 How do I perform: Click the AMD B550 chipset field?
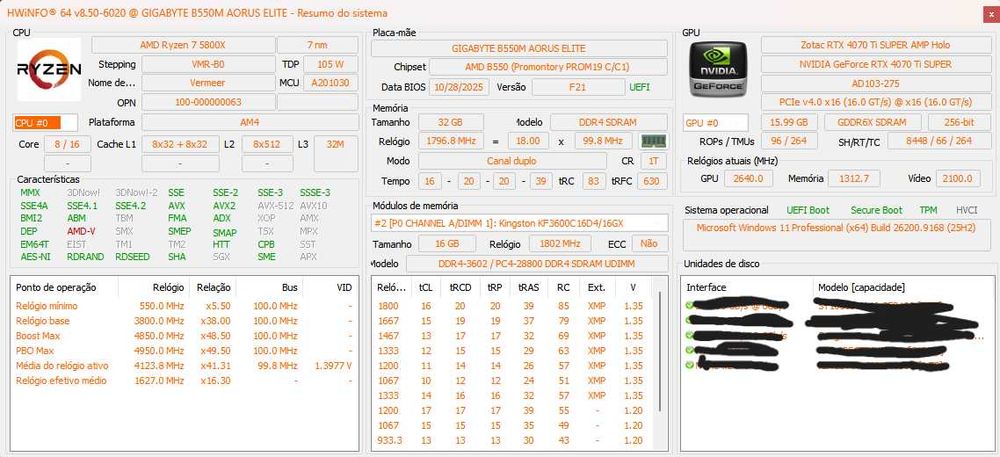[x=548, y=67]
